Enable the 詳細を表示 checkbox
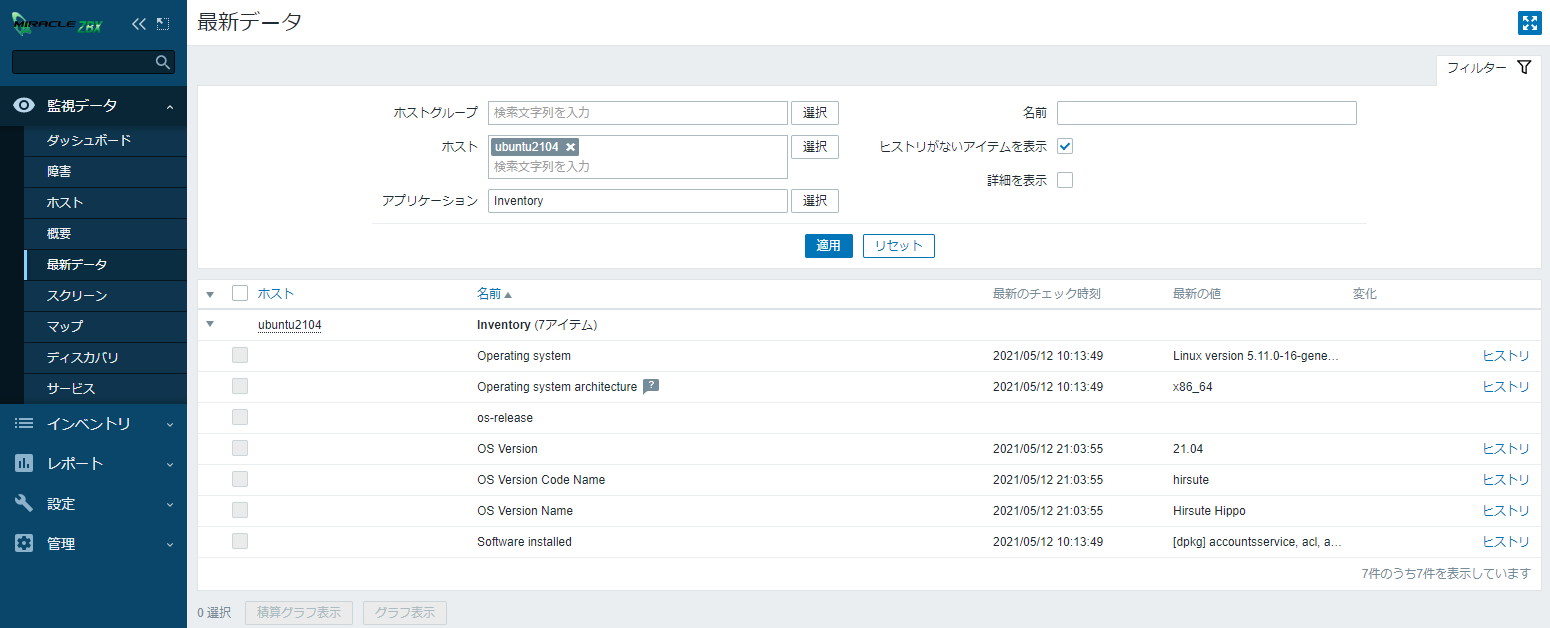The image size is (1550, 628). click(1065, 180)
